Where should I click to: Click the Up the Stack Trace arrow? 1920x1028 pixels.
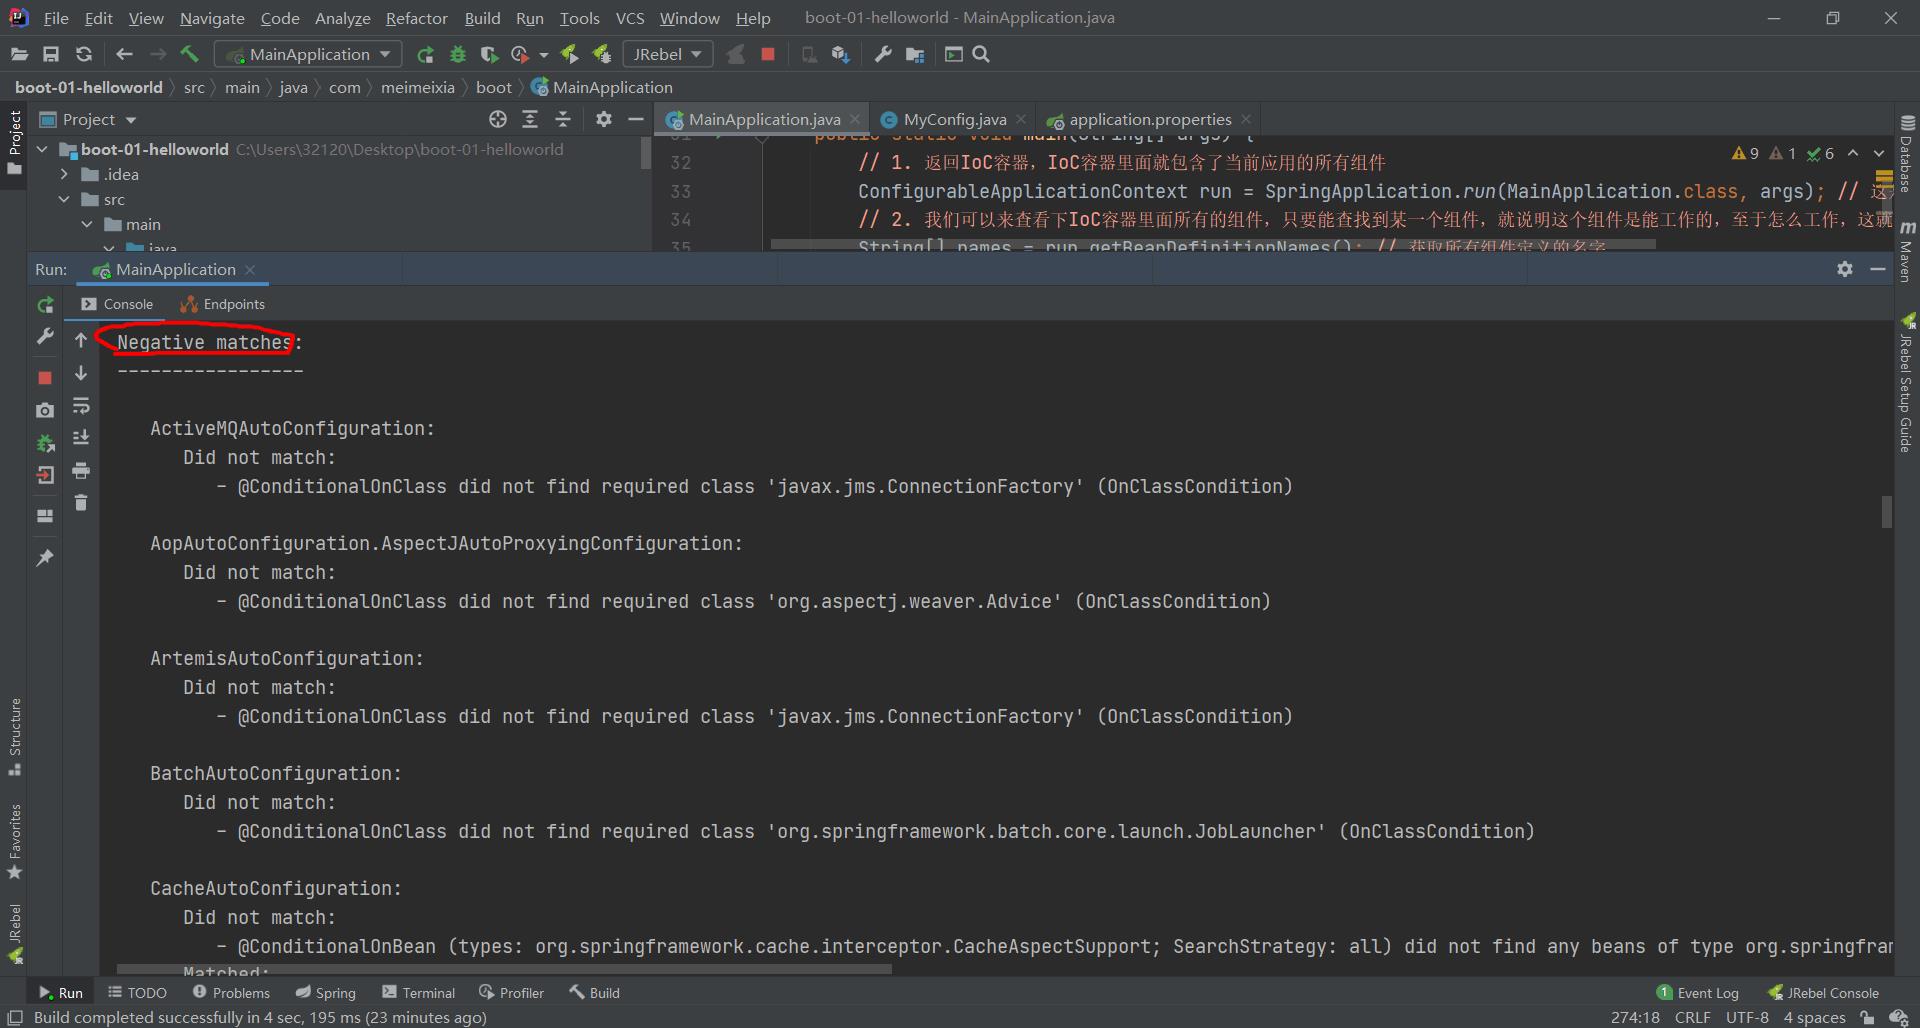[x=81, y=340]
